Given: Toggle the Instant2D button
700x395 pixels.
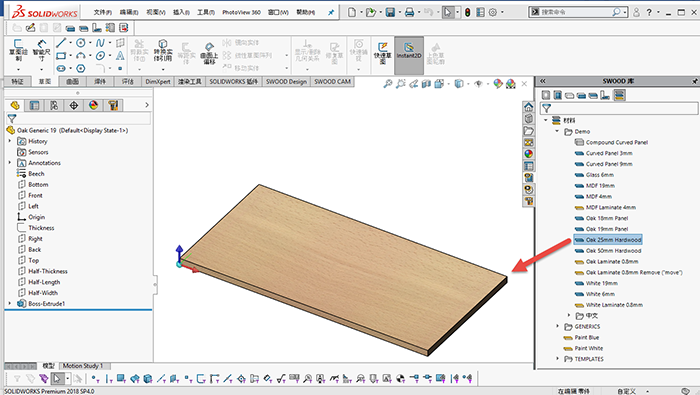Looking at the screenshot, I should [409, 55].
